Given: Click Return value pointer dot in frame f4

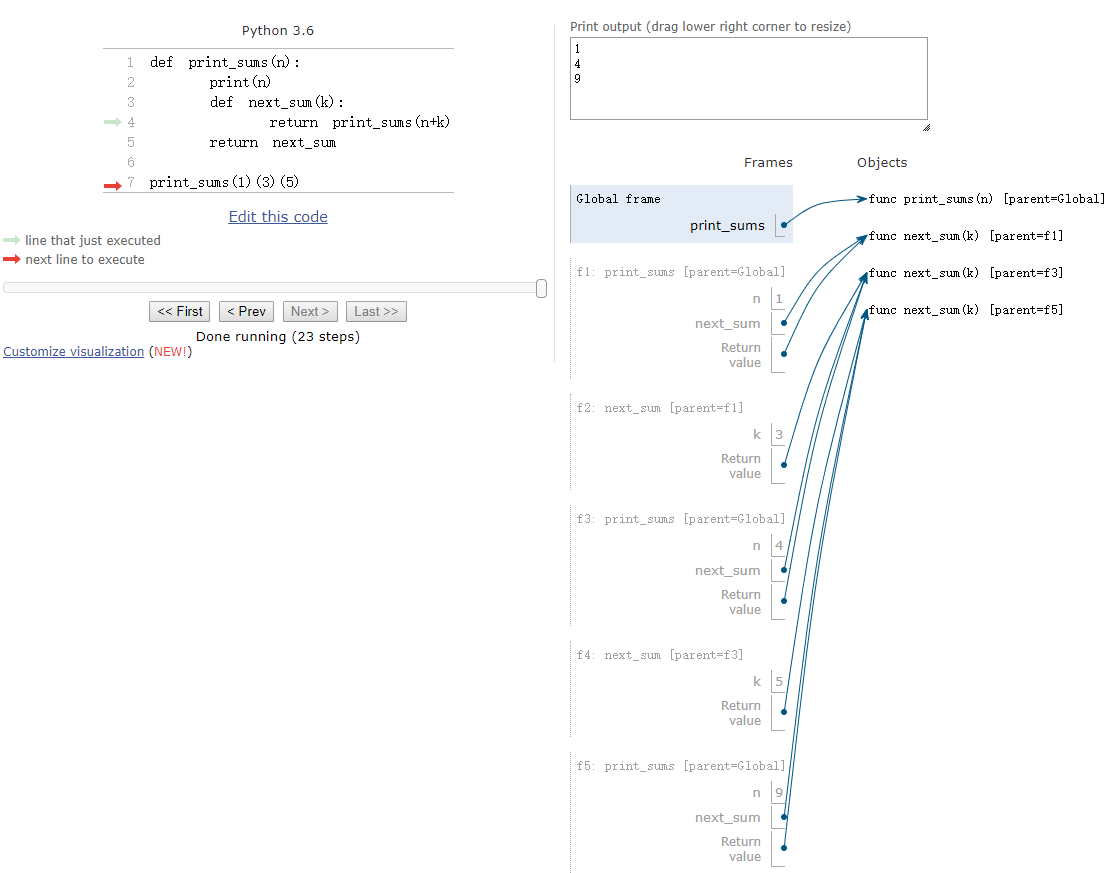Looking at the screenshot, I should click(x=784, y=712).
